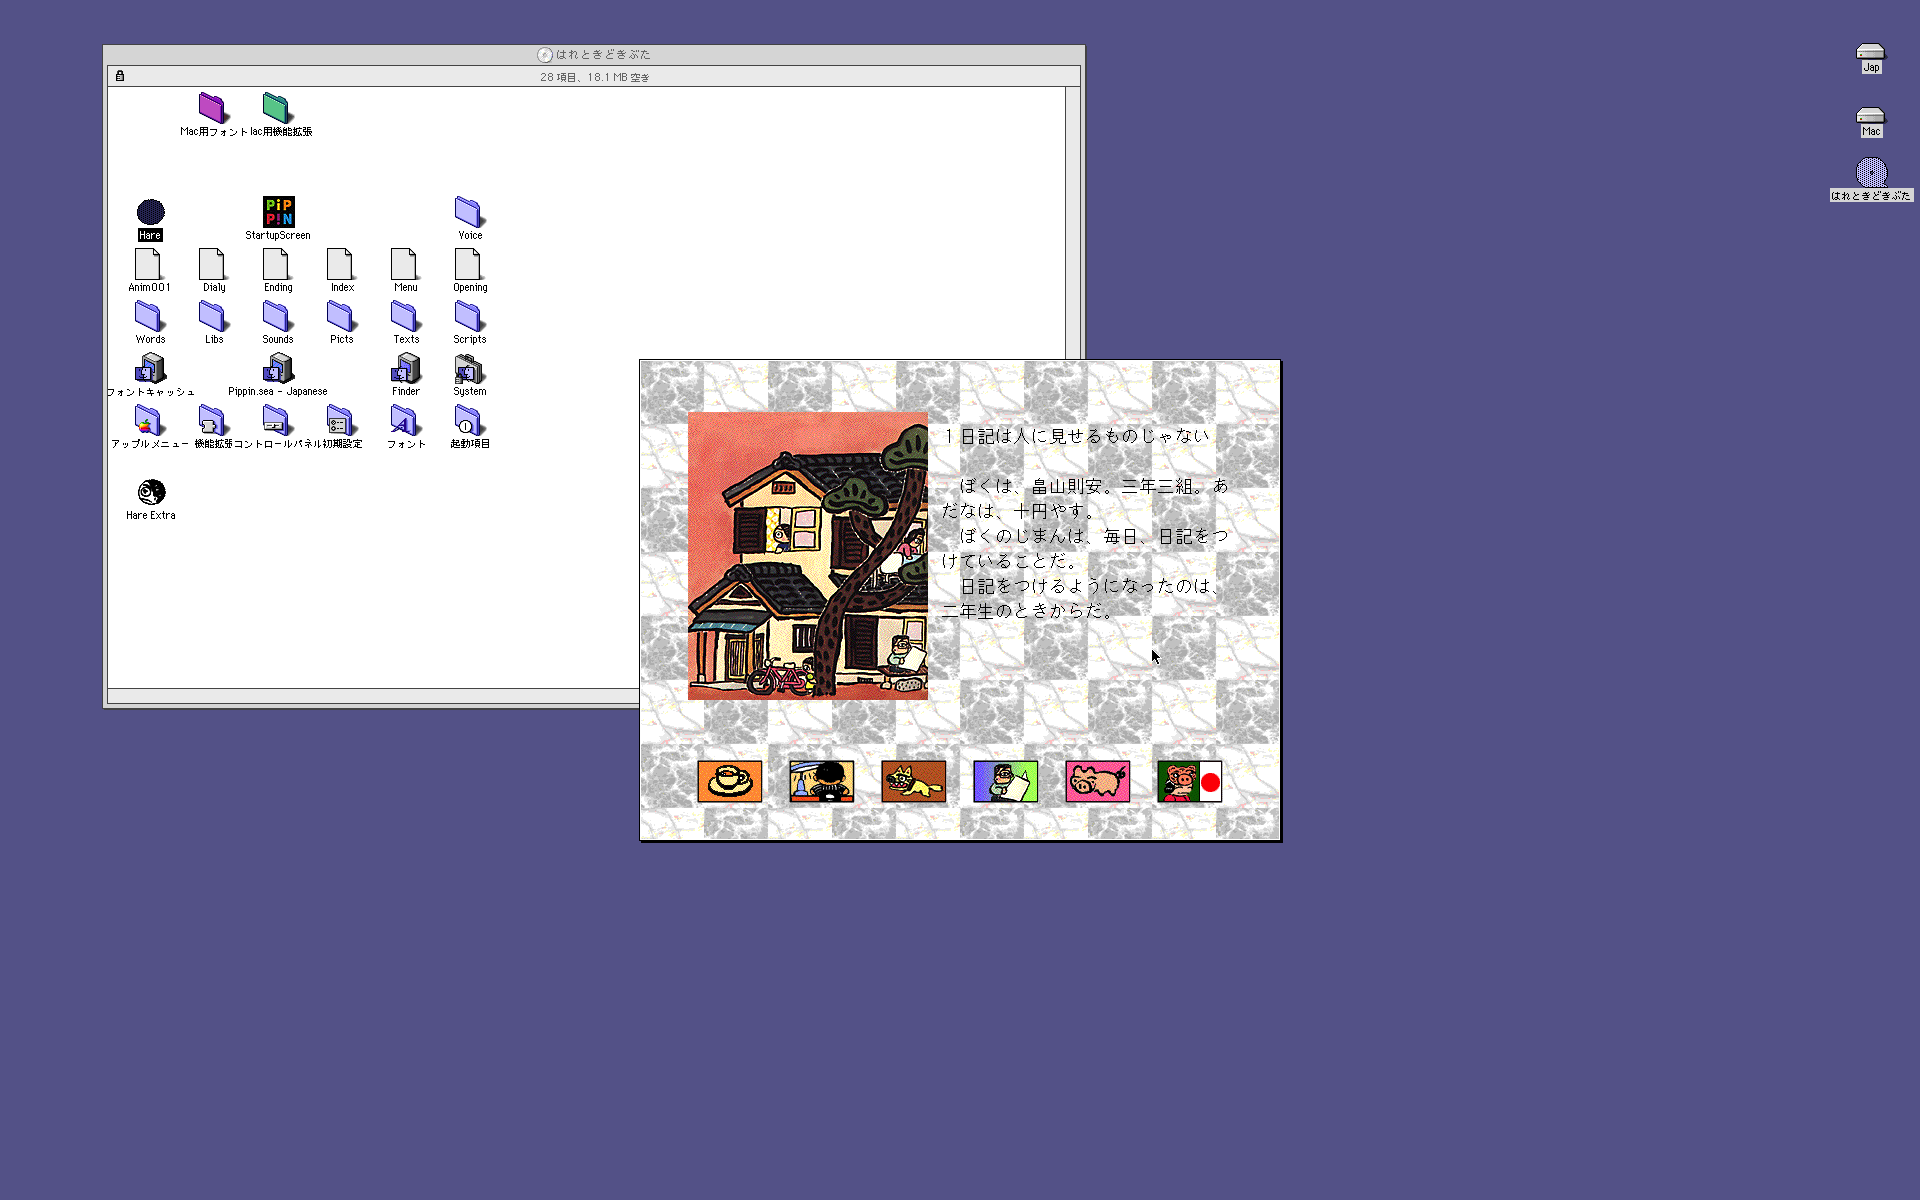Select the はれときどきぶた CD desktop icon
This screenshot has height=1200, width=1920.
tap(1870, 172)
